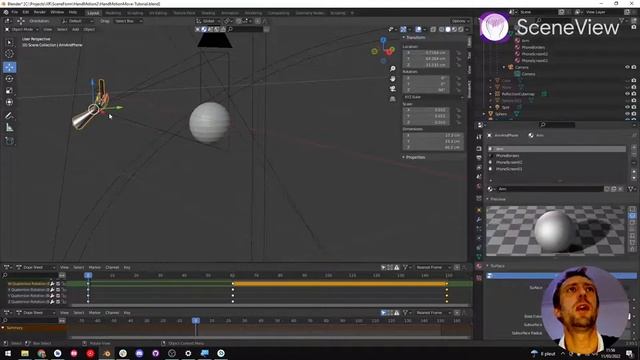Collapse the Transform panel in sidebar
This screenshot has height=360, width=640.
pyautogui.click(x=414, y=38)
